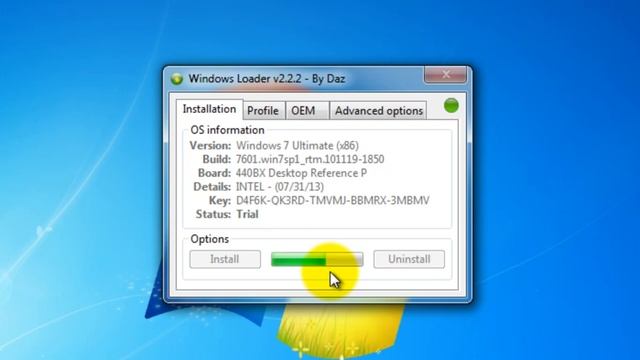
Task: Click the Options group label
Action: tap(209, 239)
